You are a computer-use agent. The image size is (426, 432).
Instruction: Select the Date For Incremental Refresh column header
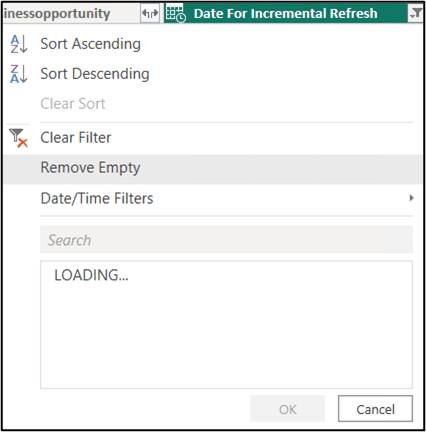point(285,14)
